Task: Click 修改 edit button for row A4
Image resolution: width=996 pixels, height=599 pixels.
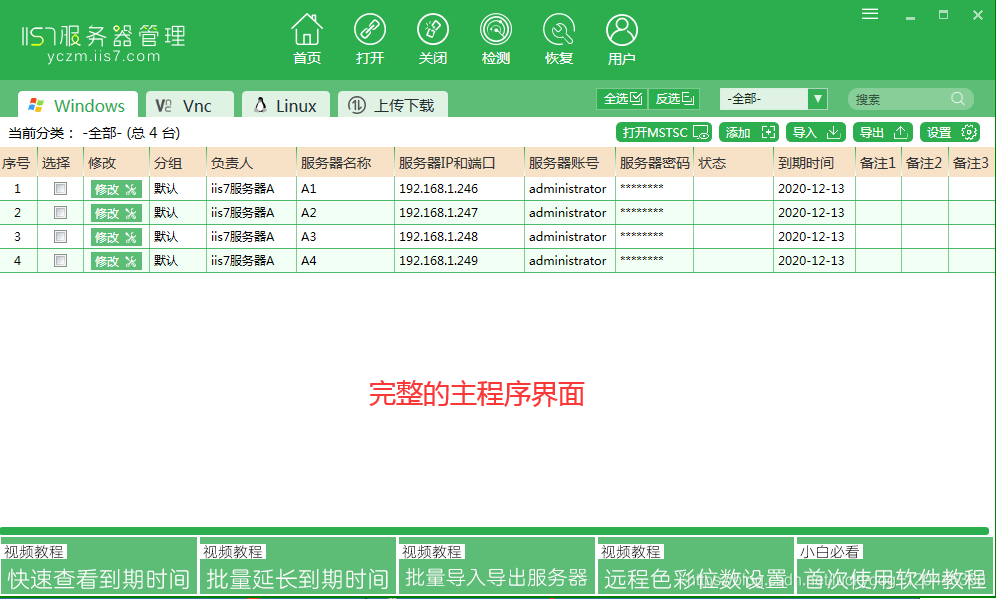Action: click(x=116, y=261)
